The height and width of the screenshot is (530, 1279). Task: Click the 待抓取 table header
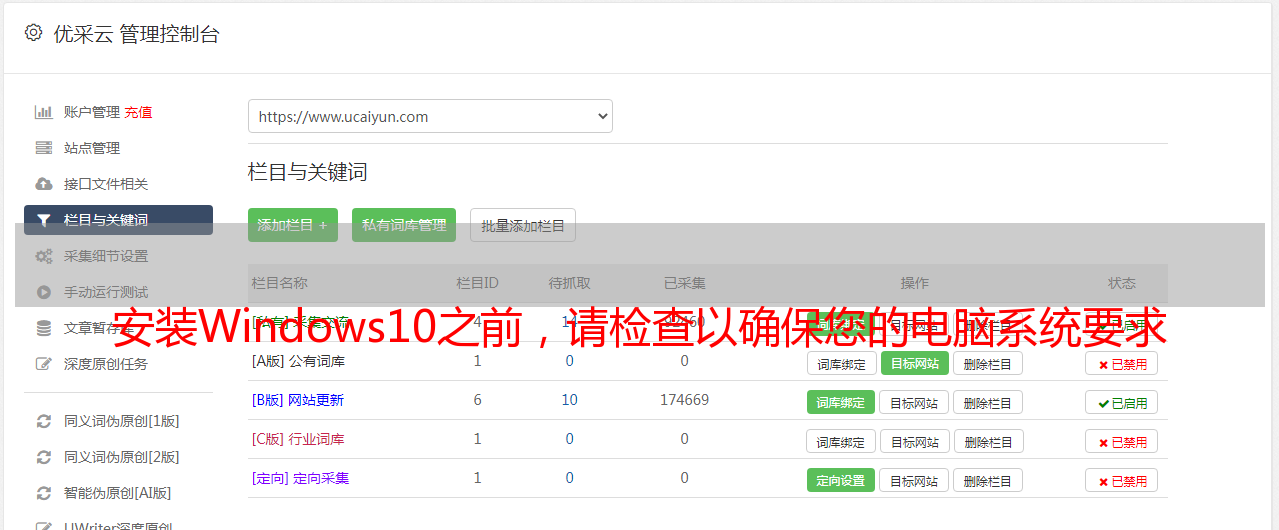570,283
